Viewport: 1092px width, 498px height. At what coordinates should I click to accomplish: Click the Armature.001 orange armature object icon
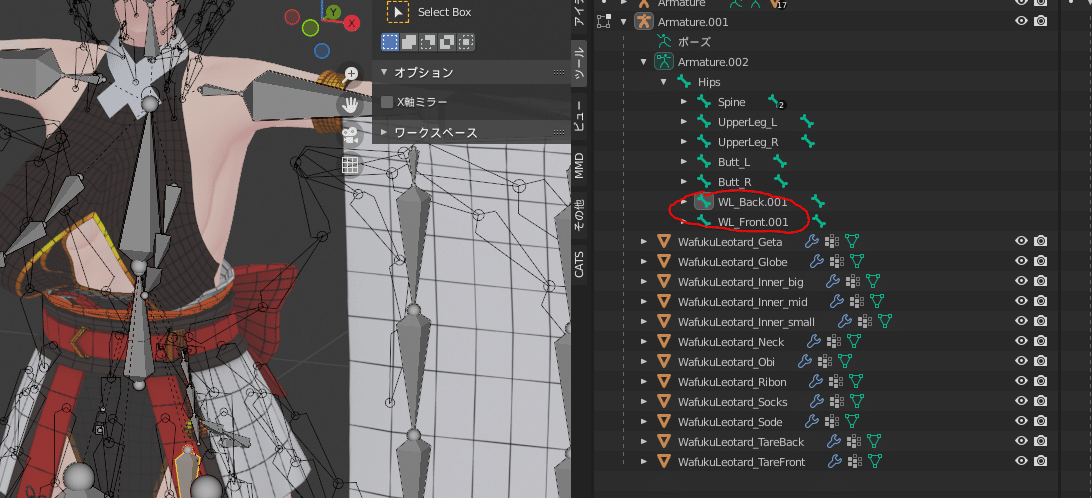644,22
